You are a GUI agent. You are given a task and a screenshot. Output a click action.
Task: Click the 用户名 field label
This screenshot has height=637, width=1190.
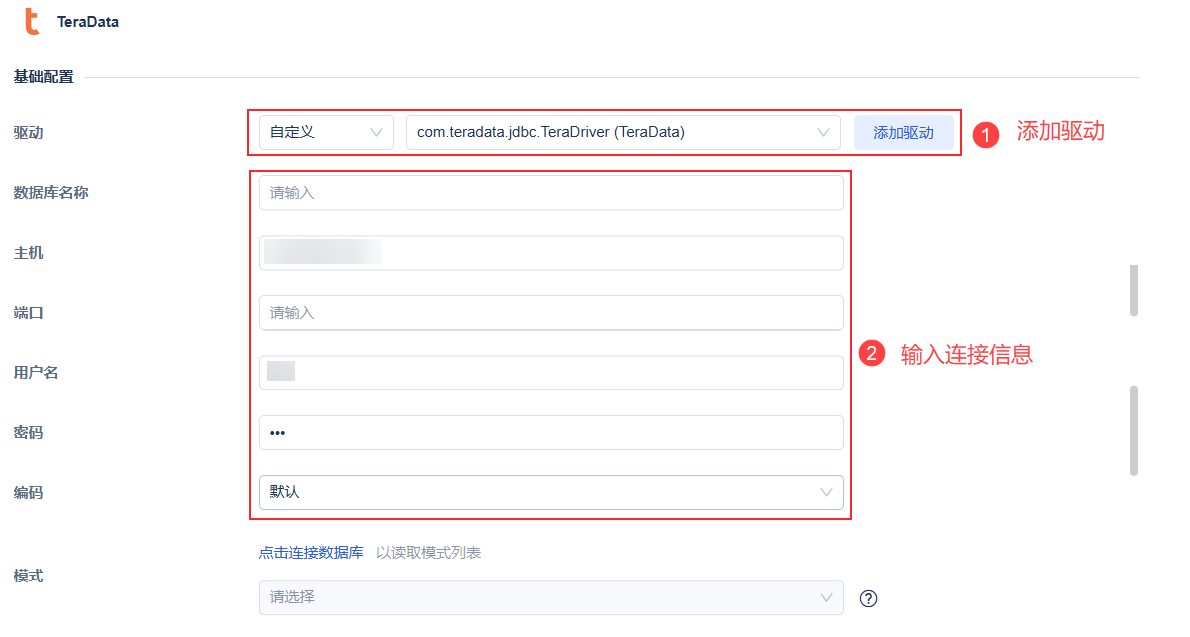click(36, 373)
